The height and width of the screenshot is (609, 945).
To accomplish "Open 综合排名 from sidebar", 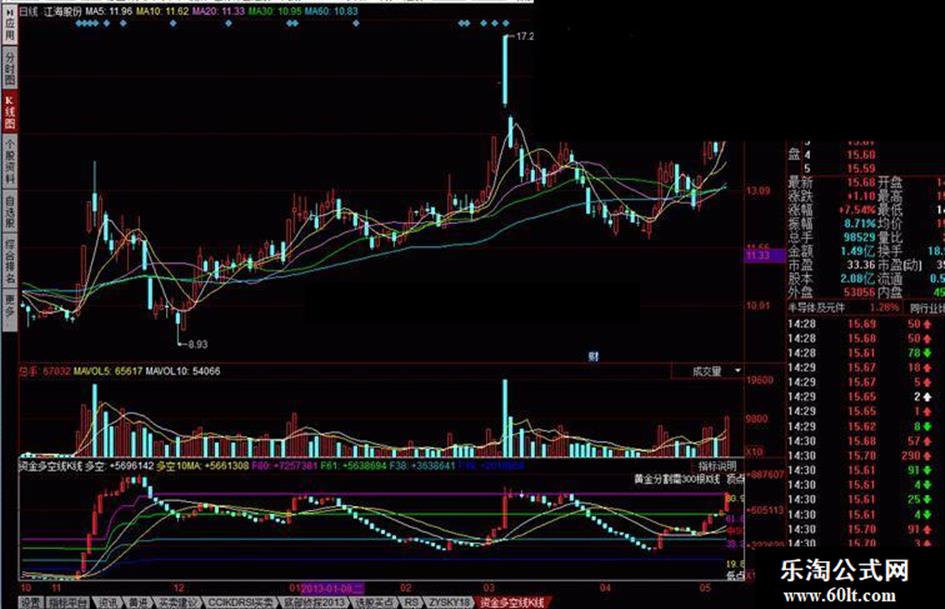I will (10, 260).
